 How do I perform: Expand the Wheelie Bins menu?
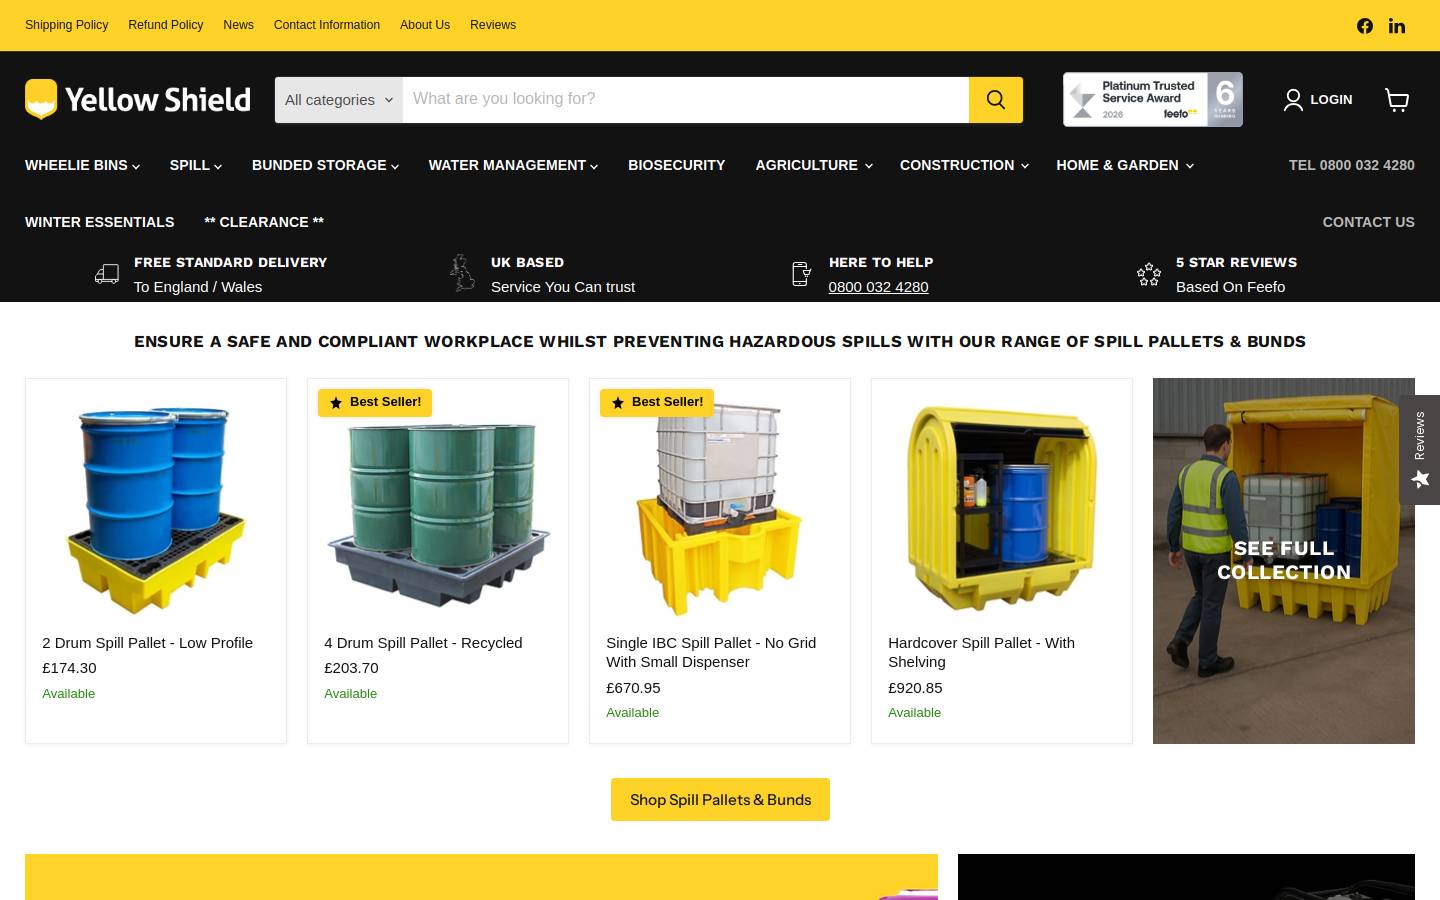click(82, 165)
